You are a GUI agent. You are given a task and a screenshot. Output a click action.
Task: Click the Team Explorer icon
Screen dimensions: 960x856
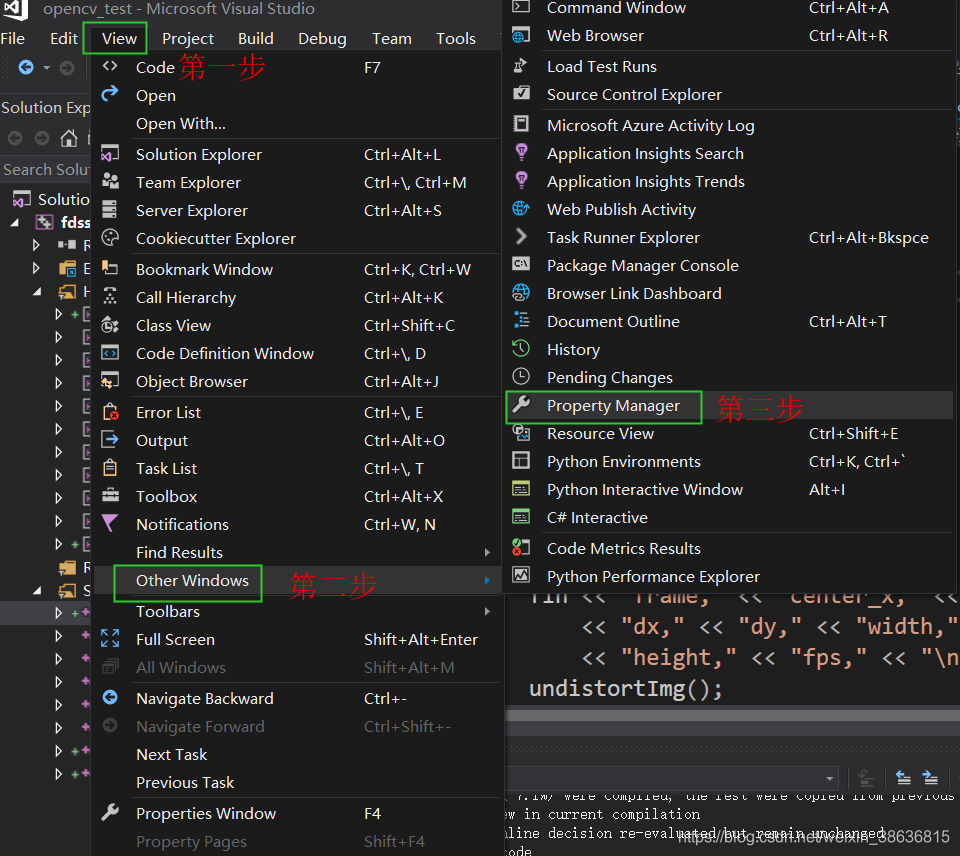point(110,181)
